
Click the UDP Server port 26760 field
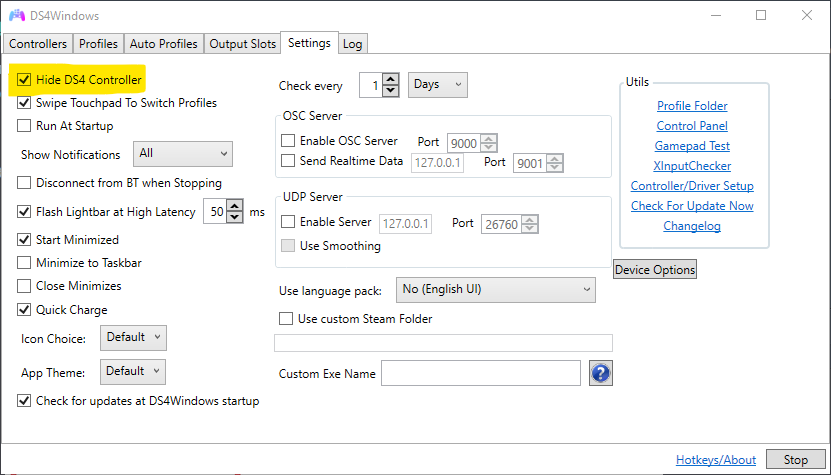pos(501,224)
